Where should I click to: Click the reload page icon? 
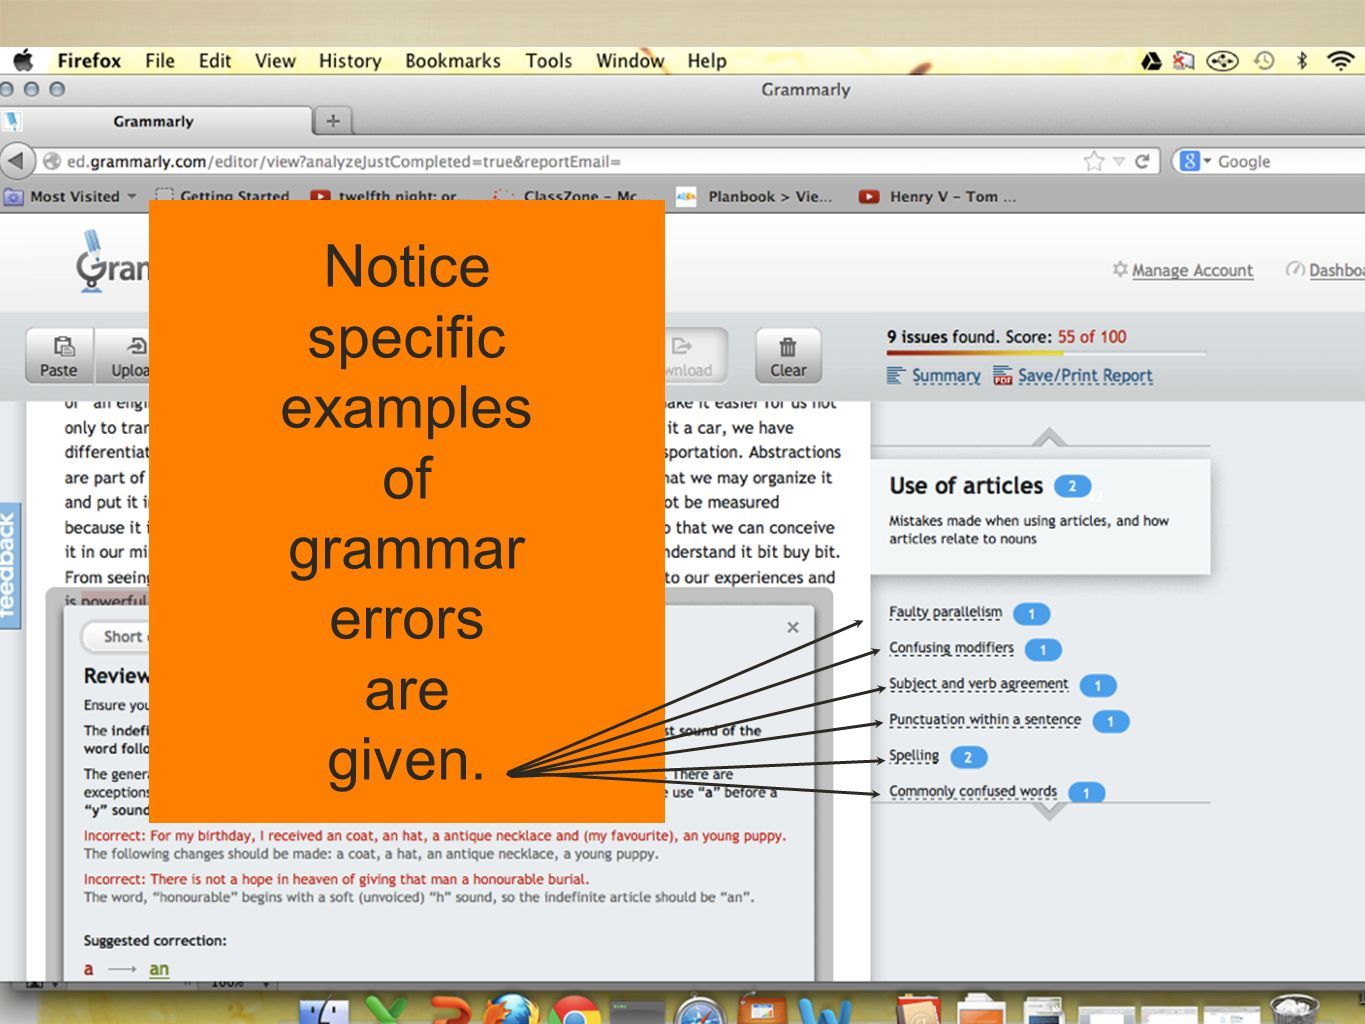pos(1142,161)
